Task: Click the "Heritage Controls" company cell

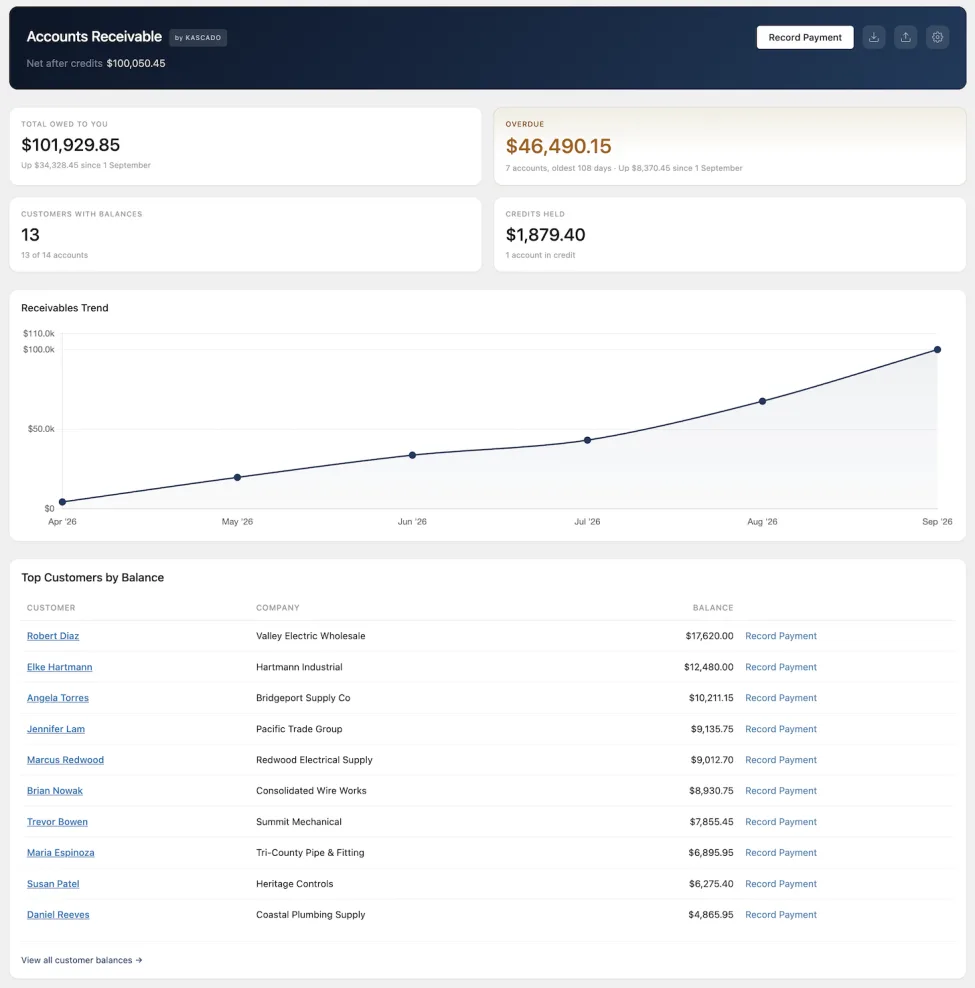Action: (294, 883)
